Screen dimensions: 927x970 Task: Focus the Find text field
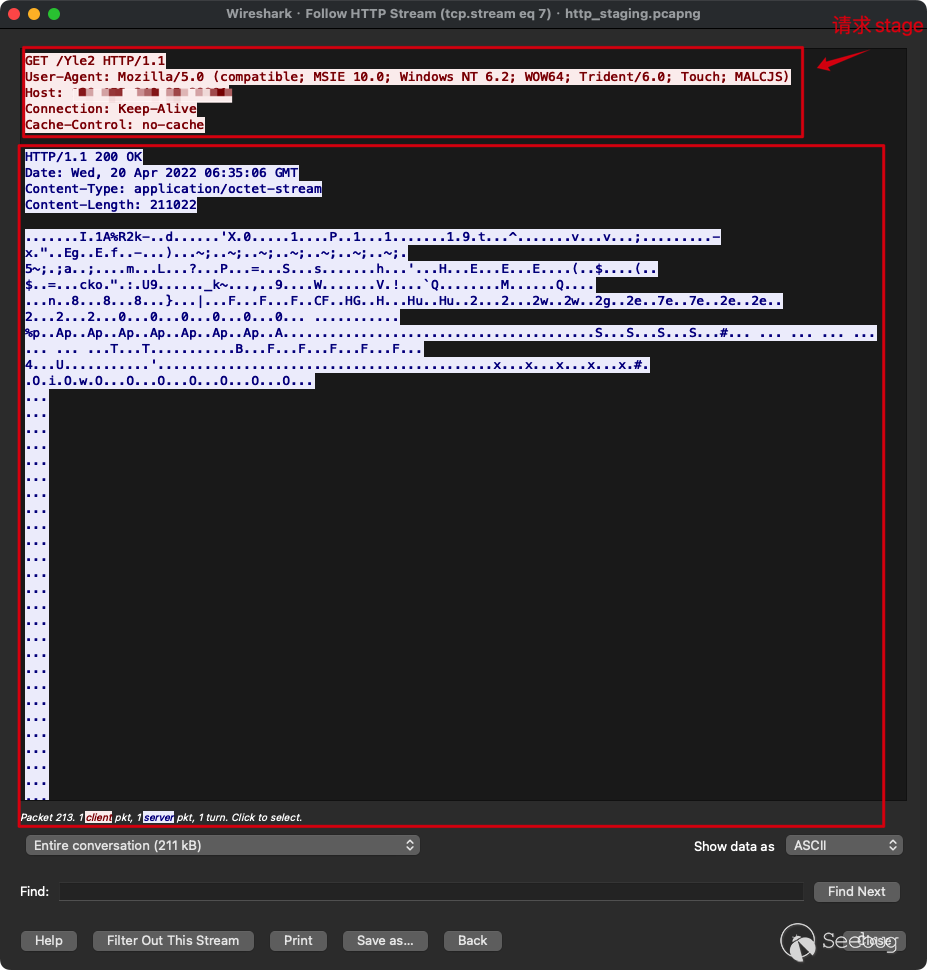431,891
